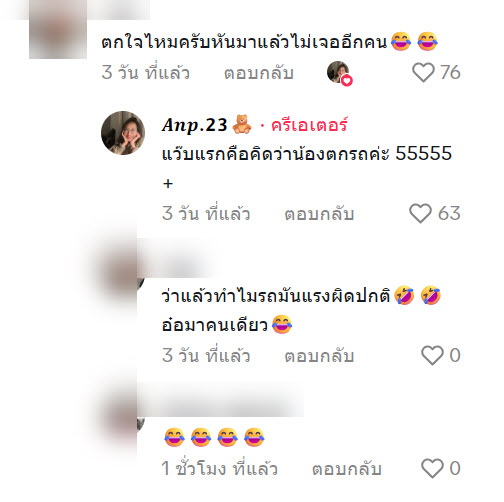This screenshot has width=504, height=502.
Task: Click the '1 ชั่วโมง ที่แล้ว' timestamp
Action: [219, 469]
